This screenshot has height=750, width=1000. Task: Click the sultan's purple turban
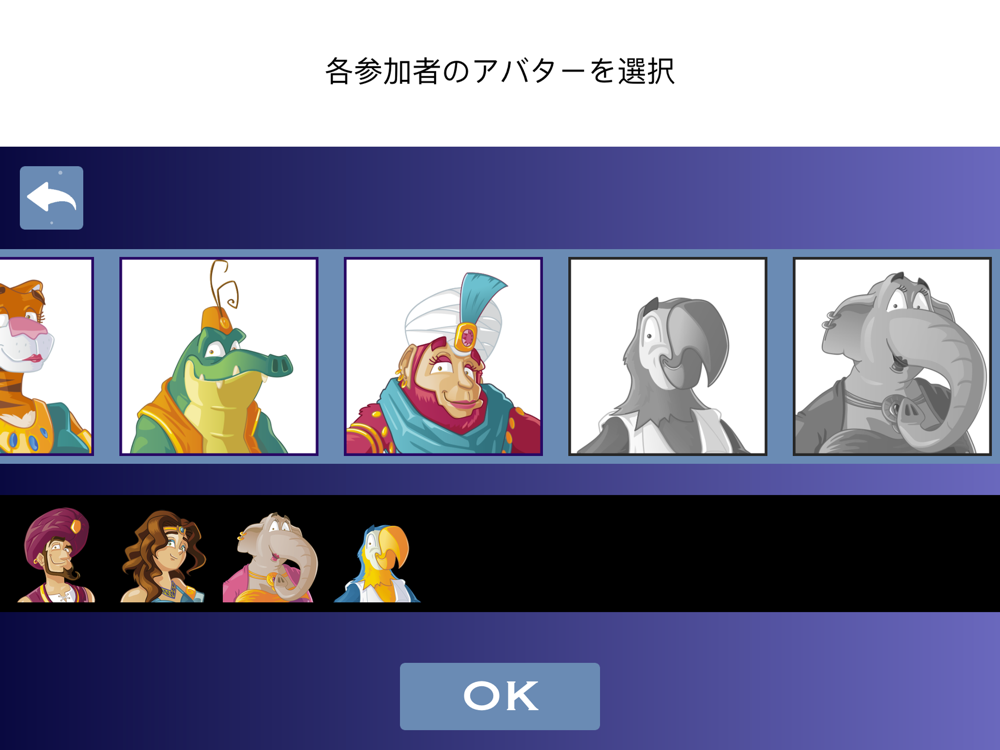click(56, 532)
